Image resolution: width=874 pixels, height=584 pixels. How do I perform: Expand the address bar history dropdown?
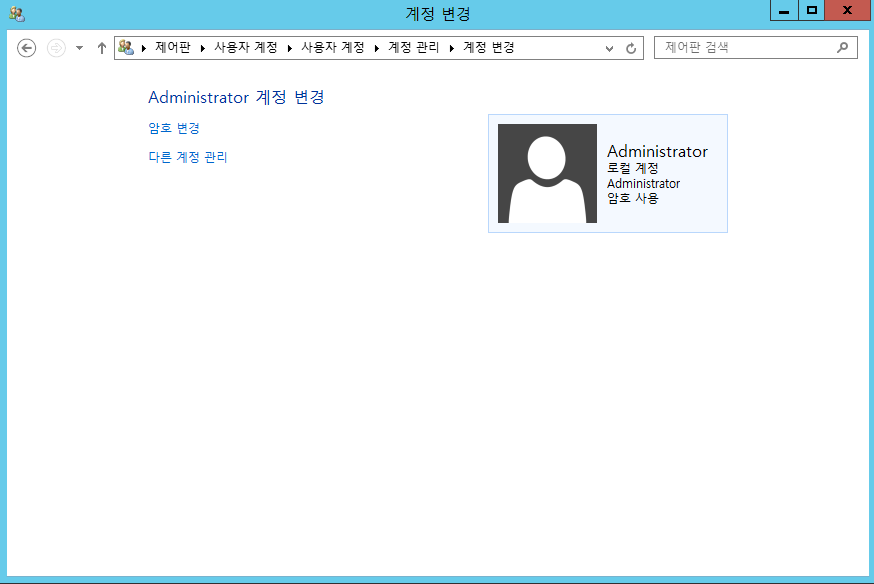point(610,48)
